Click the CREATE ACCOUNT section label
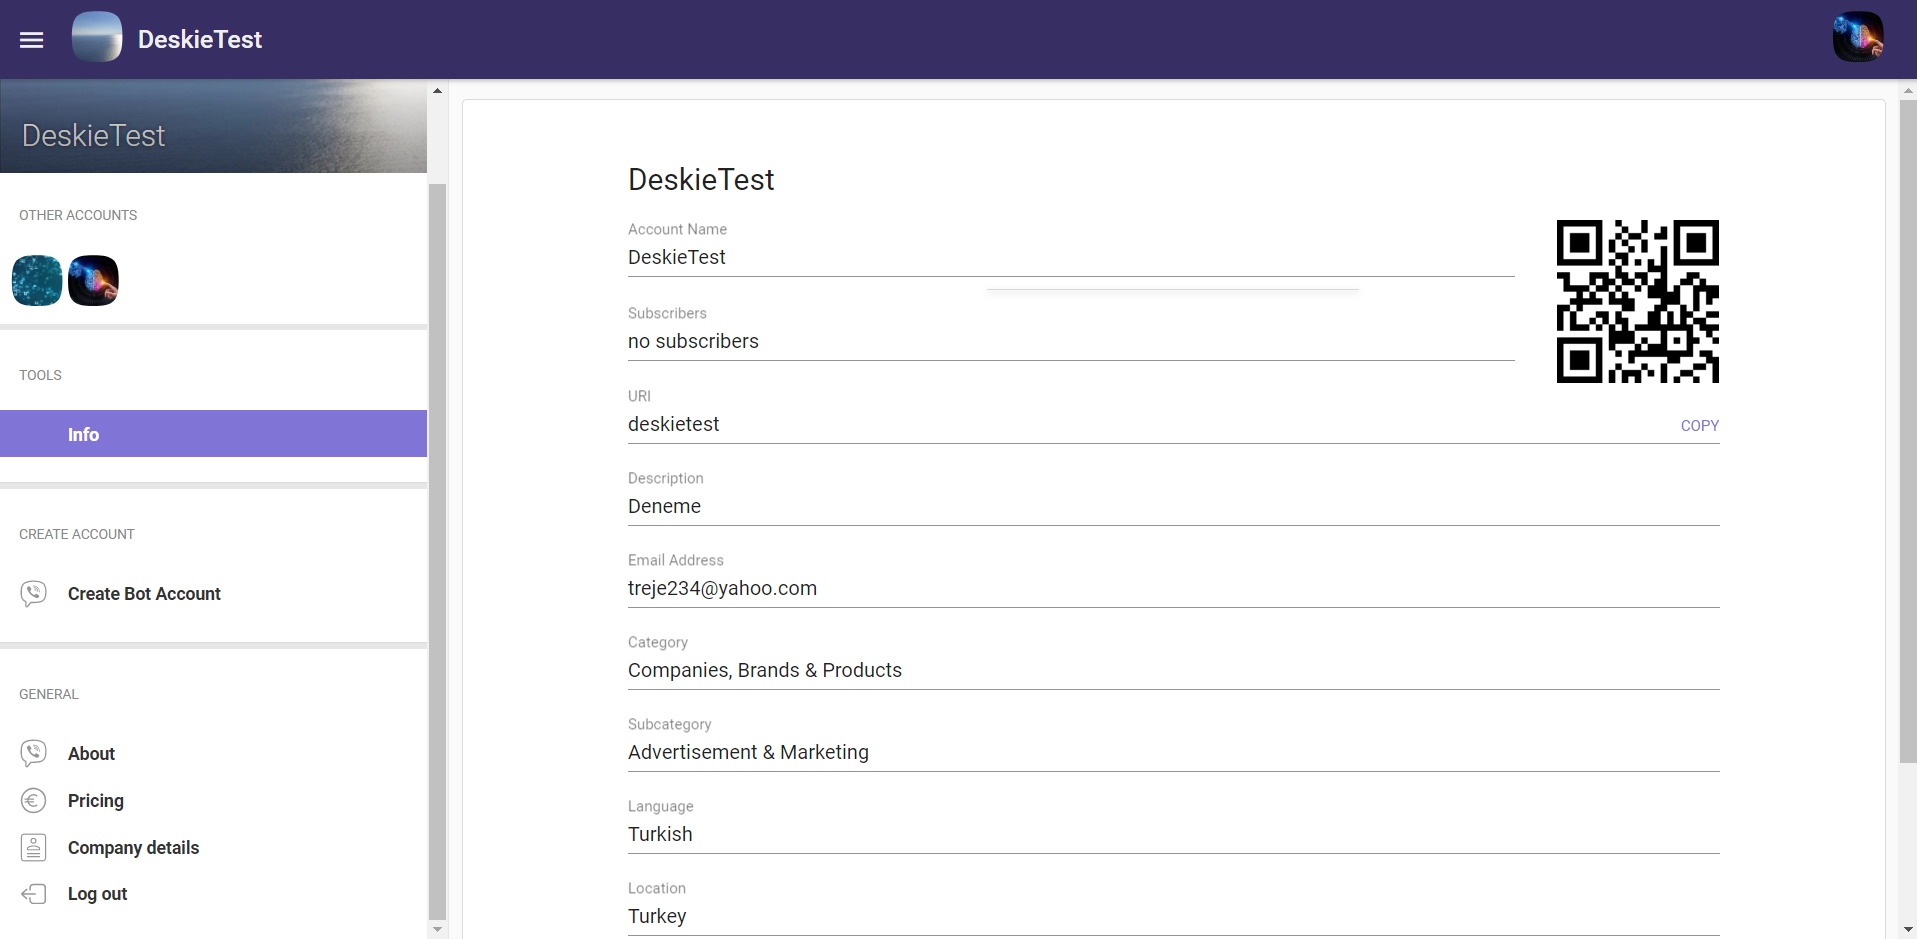This screenshot has width=1917, height=939. pos(77,534)
